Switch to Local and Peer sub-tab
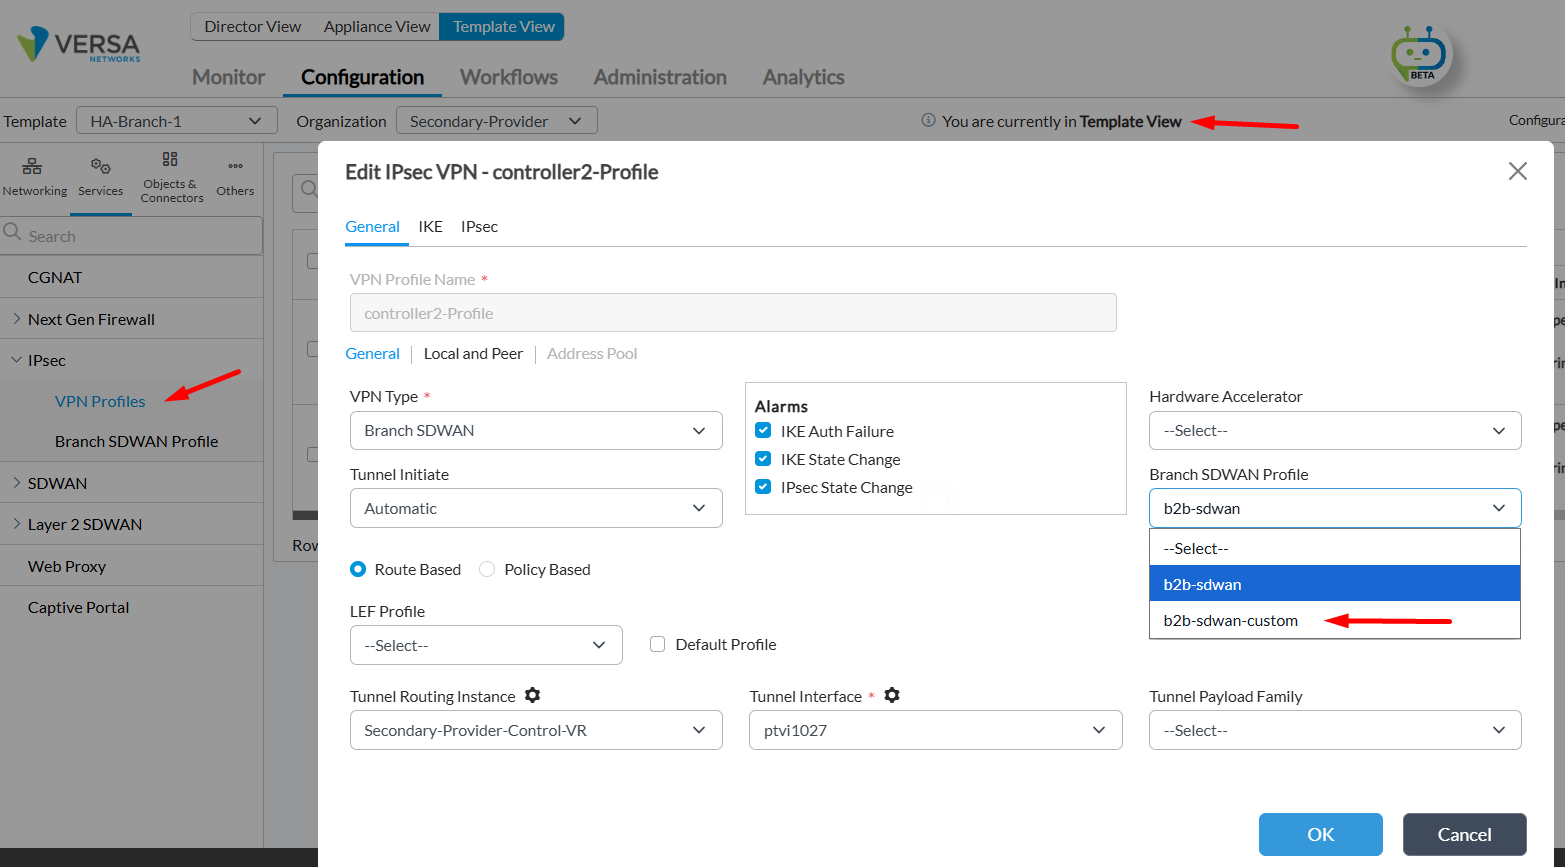The image size is (1565, 867). pos(473,353)
